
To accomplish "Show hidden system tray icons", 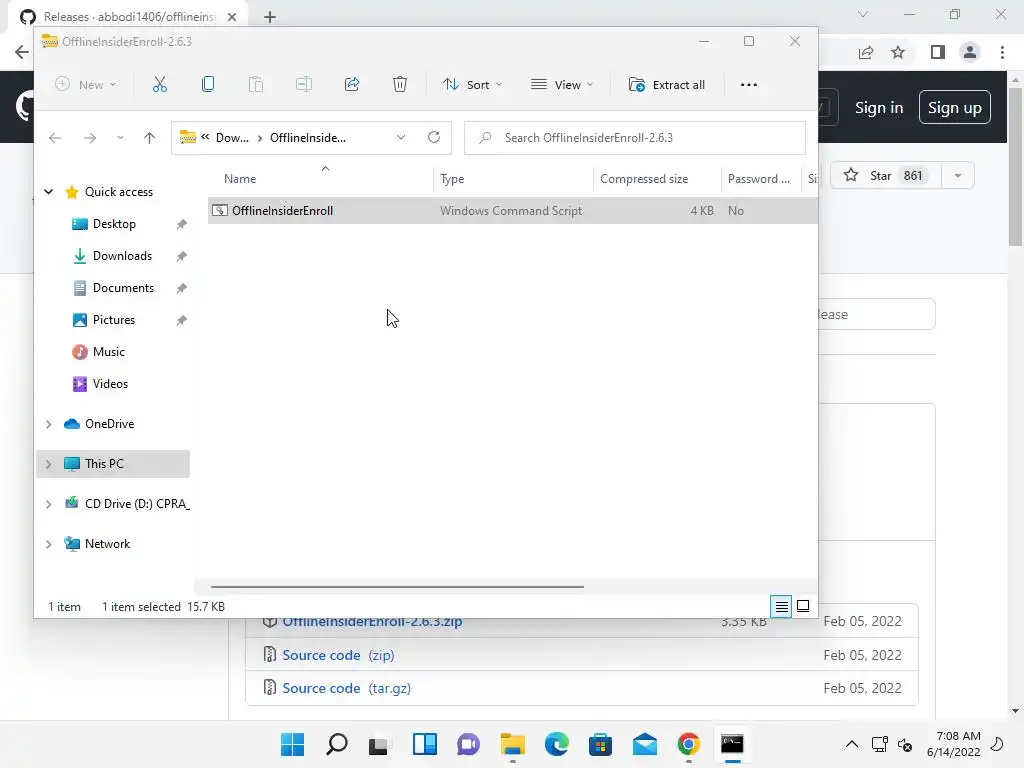I will click(x=852, y=744).
